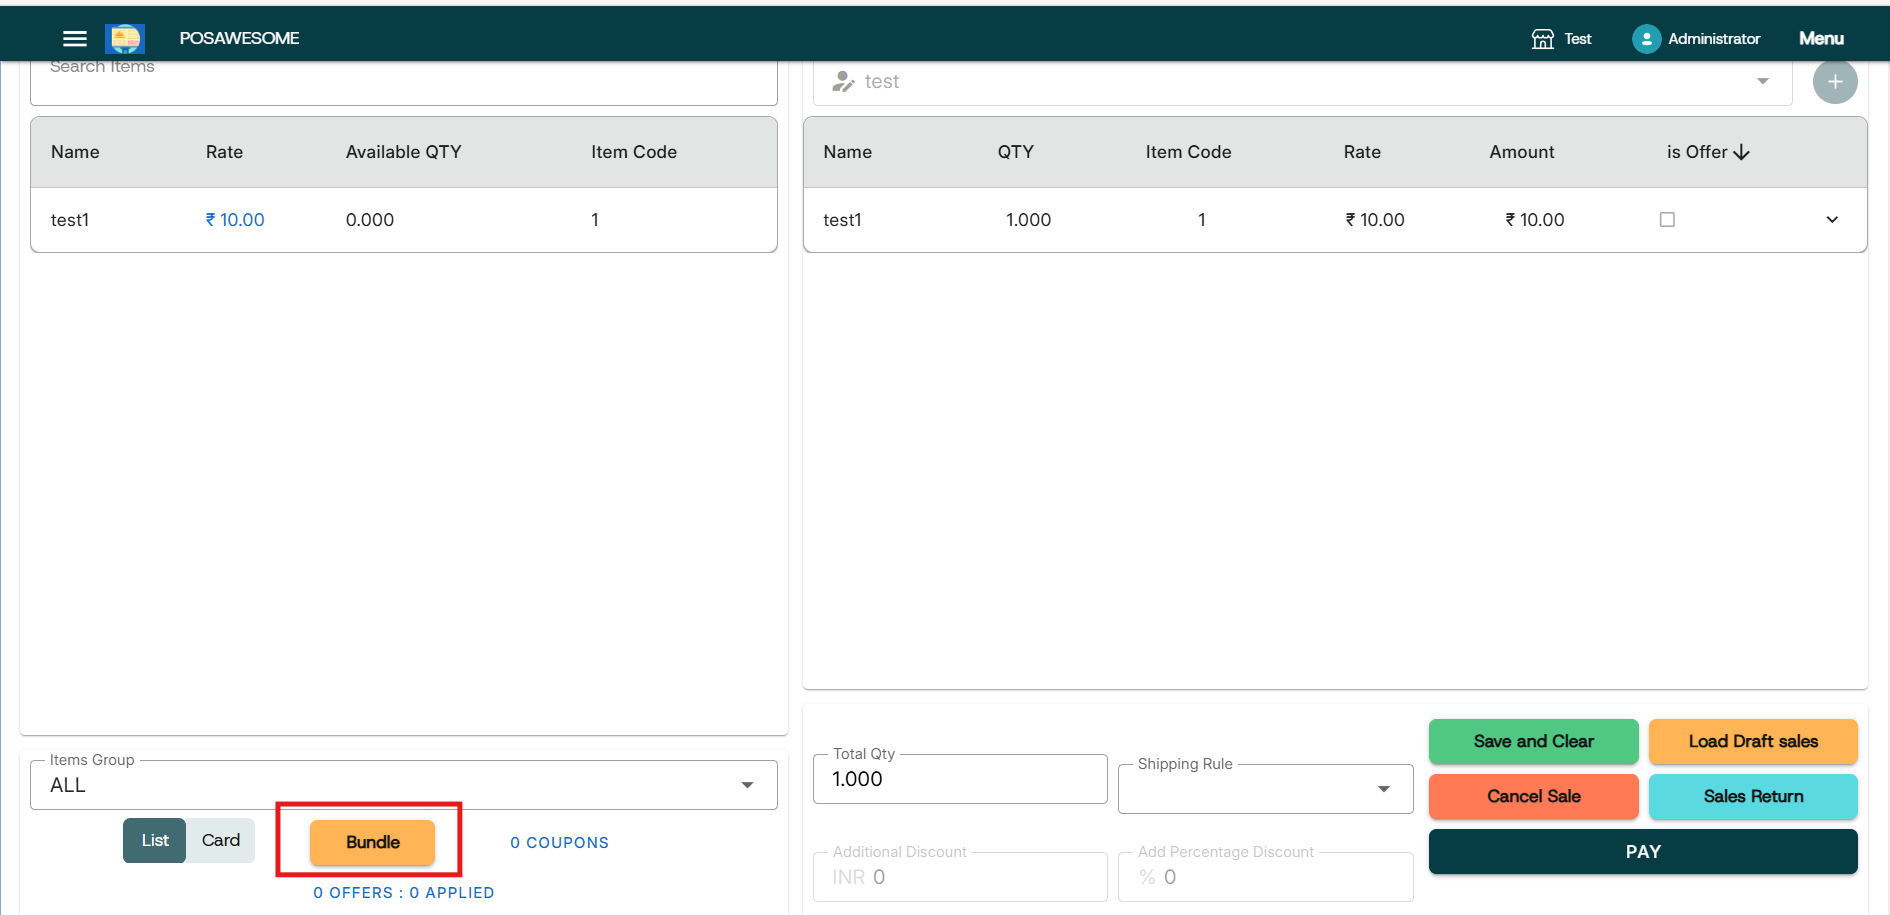Open the 0 Offers : 0 Applied link

tap(403, 893)
